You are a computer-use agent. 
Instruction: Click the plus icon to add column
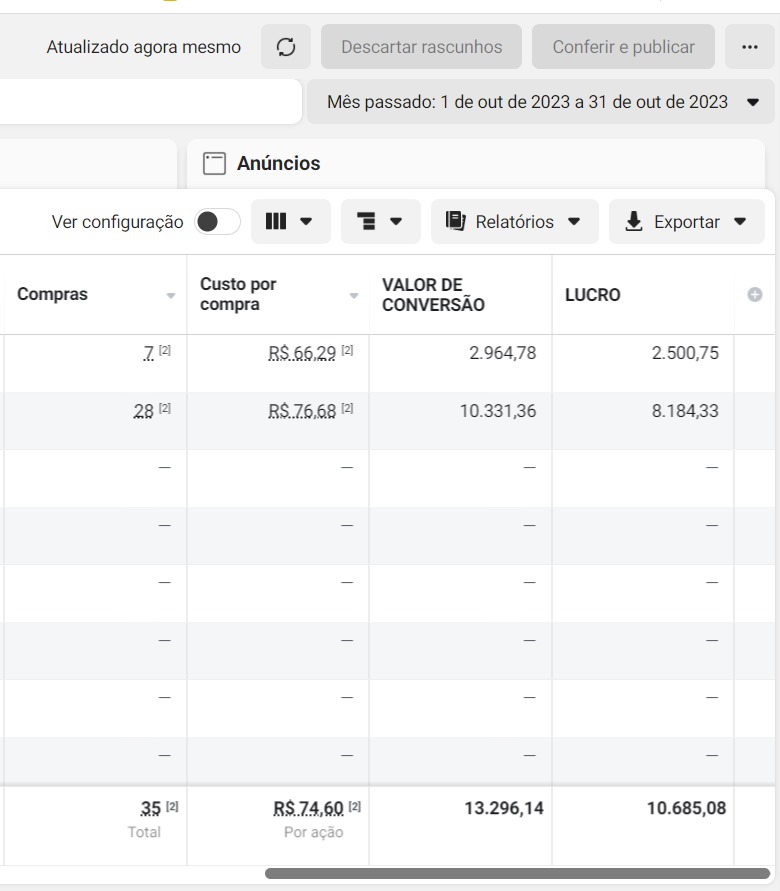(755, 295)
